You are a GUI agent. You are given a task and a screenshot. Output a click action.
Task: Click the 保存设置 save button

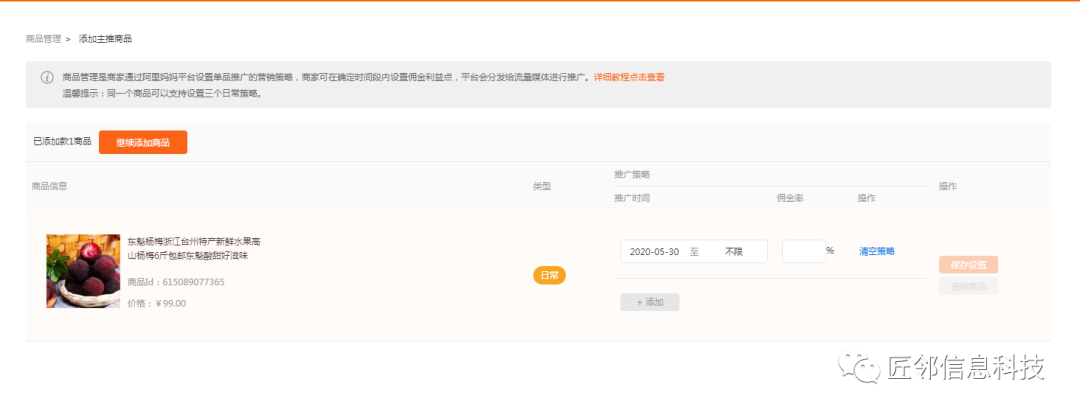[x=968, y=265]
